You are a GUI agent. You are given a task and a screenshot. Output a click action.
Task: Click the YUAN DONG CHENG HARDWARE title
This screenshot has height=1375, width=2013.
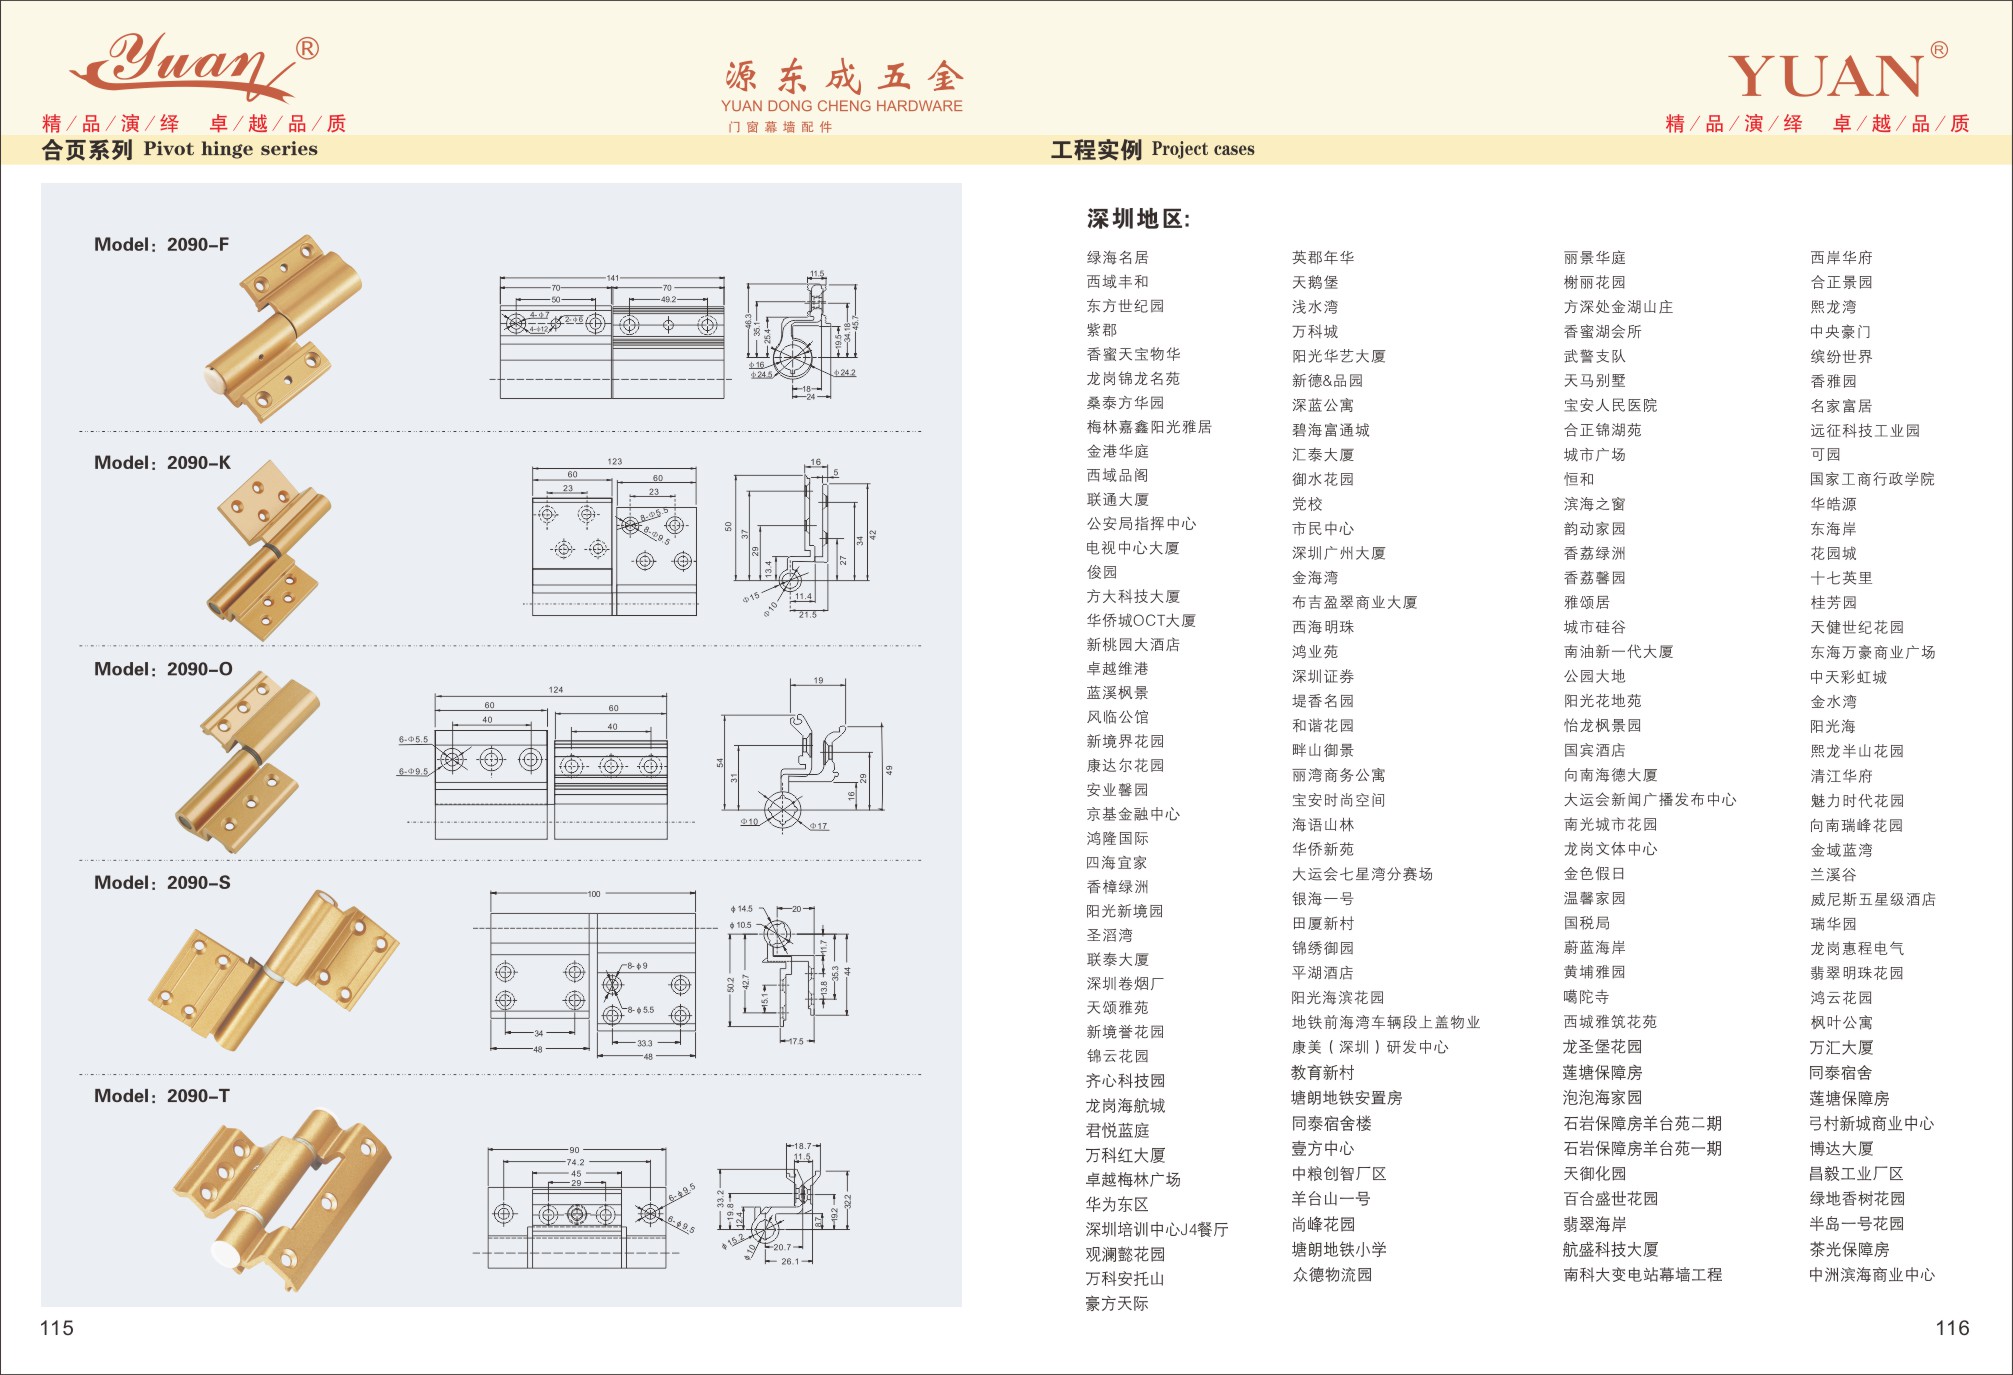(x=841, y=106)
